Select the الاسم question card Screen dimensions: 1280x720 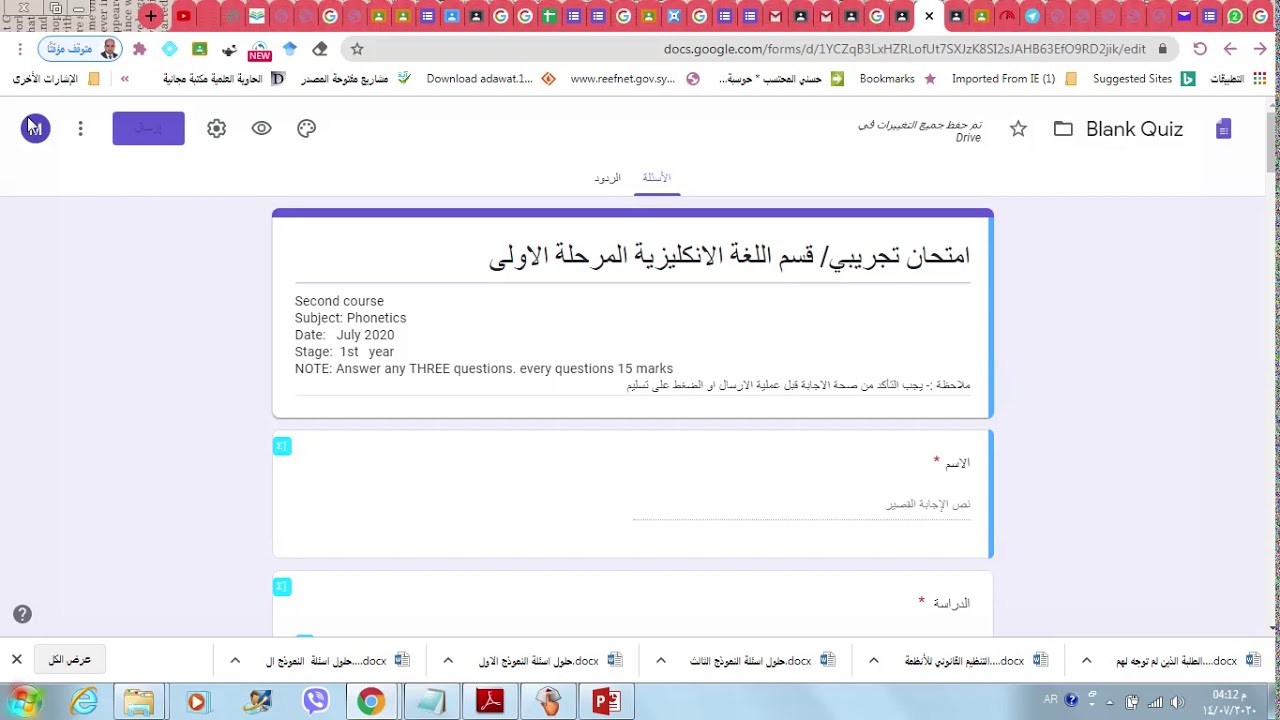point(632,493)
